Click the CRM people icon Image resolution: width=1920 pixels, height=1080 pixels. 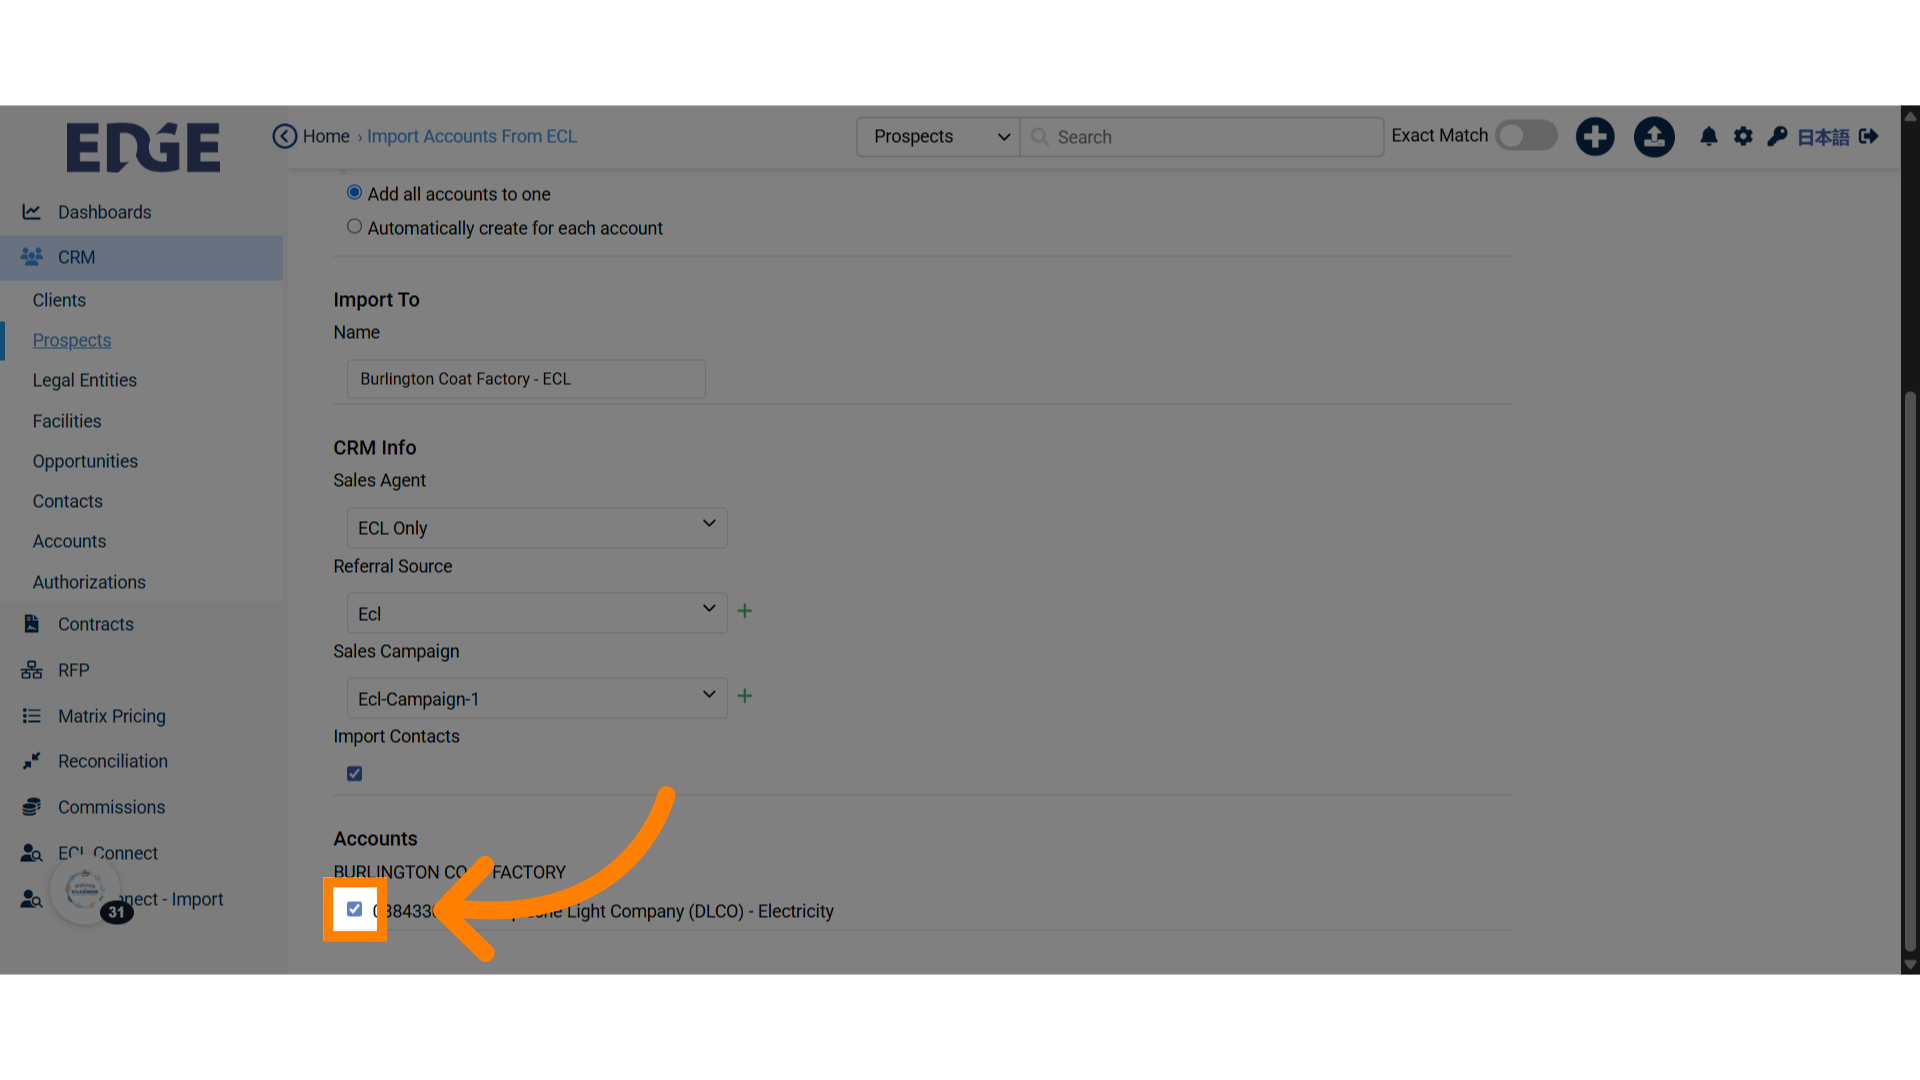[x=32, y=257]
